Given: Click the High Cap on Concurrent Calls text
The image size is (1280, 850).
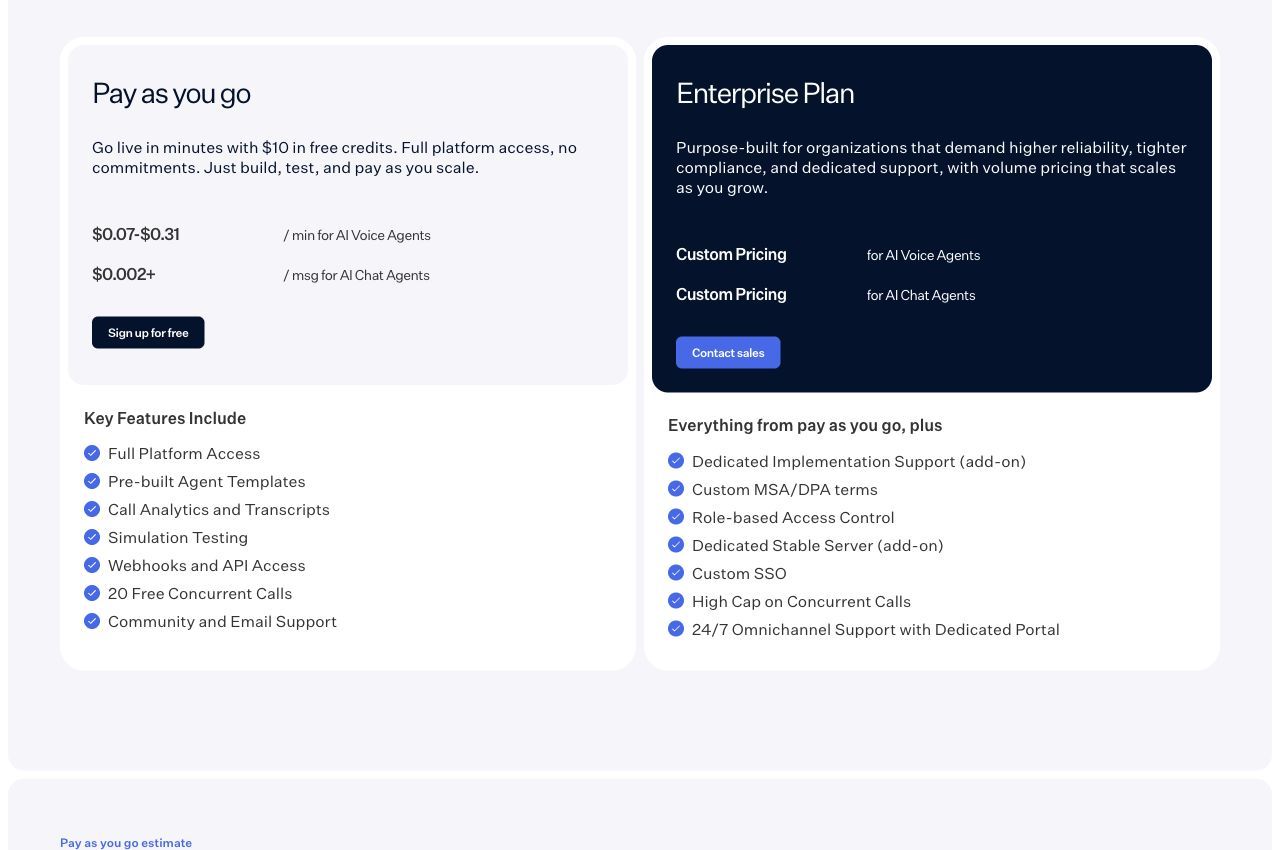Looking at the screenshot, I should [x=801, y=601].
